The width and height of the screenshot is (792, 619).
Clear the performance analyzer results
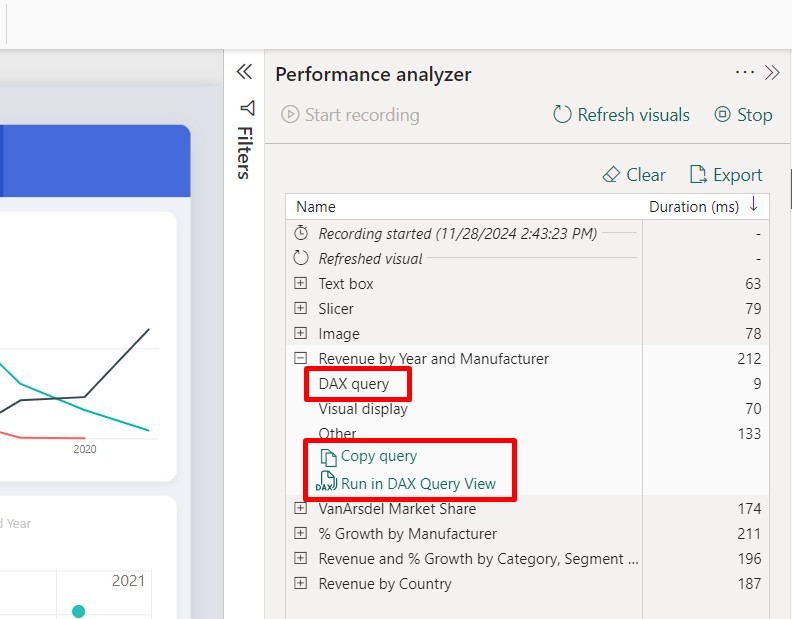pos(634,175)
